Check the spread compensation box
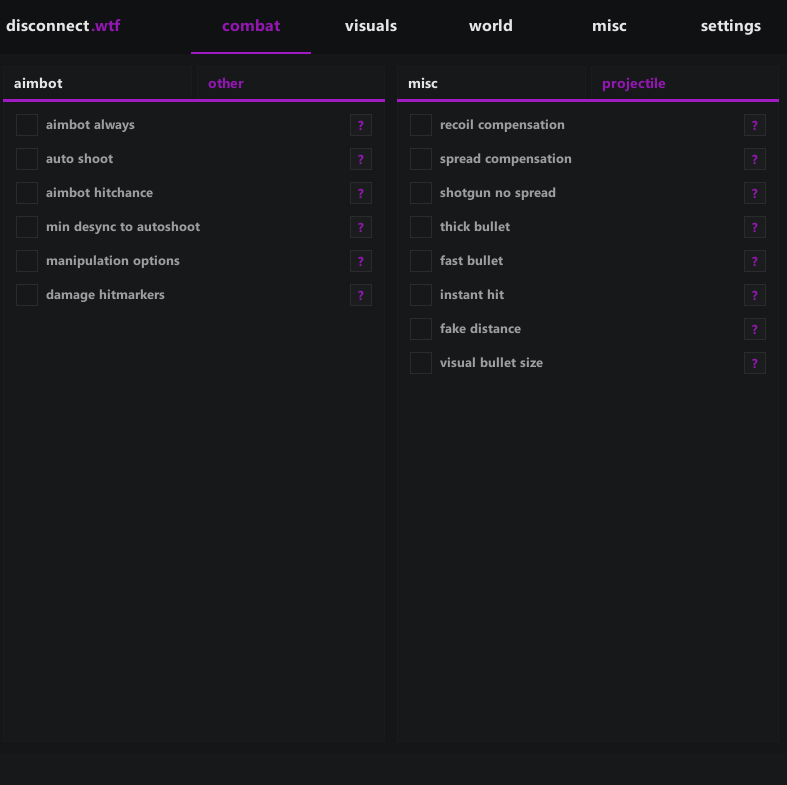The image size is (787, 785). point(421,159)
